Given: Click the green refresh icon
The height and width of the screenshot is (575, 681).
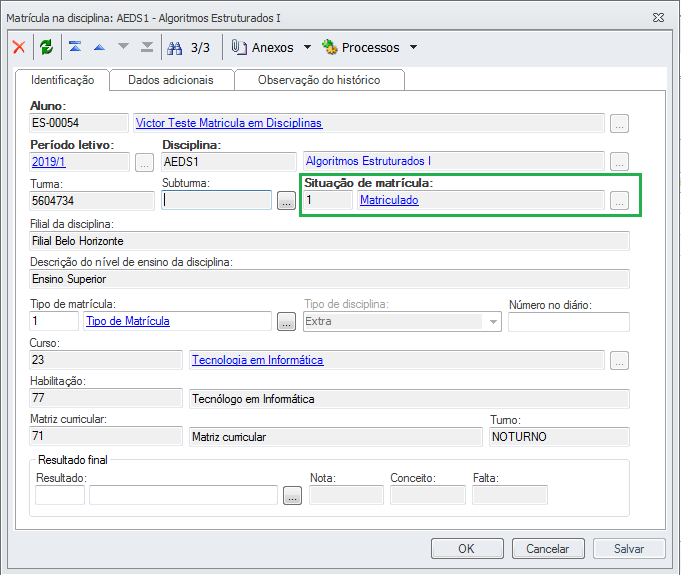Looking at the screenshot, I should (x=46, y=47).
